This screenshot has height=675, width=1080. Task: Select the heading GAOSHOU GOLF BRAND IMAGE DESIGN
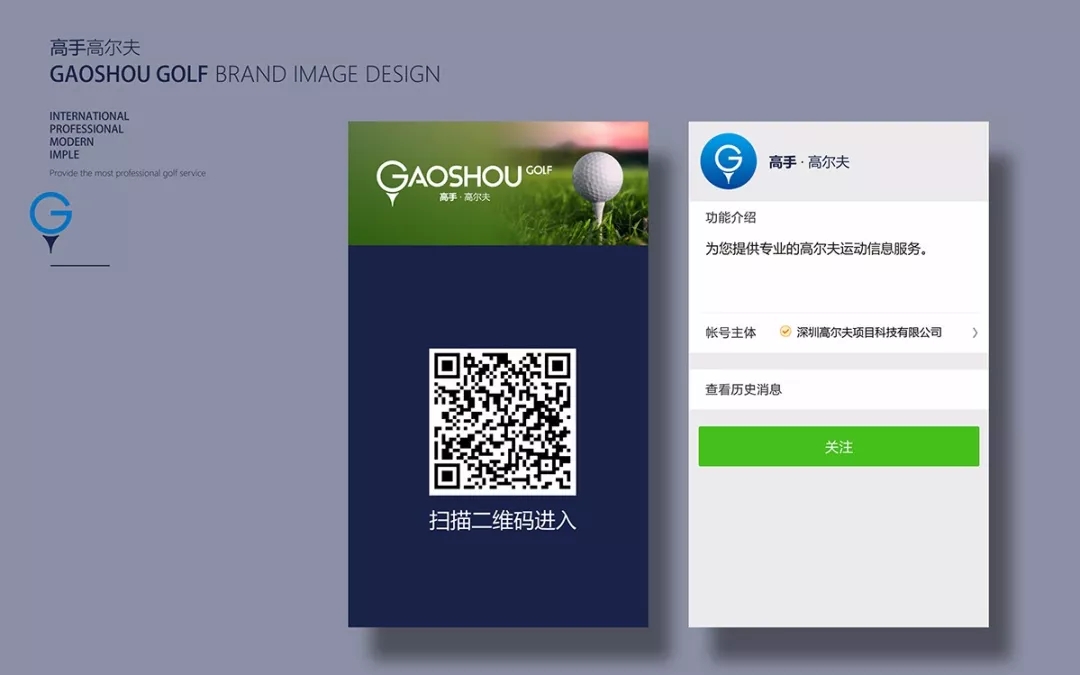tap(245, 74)
